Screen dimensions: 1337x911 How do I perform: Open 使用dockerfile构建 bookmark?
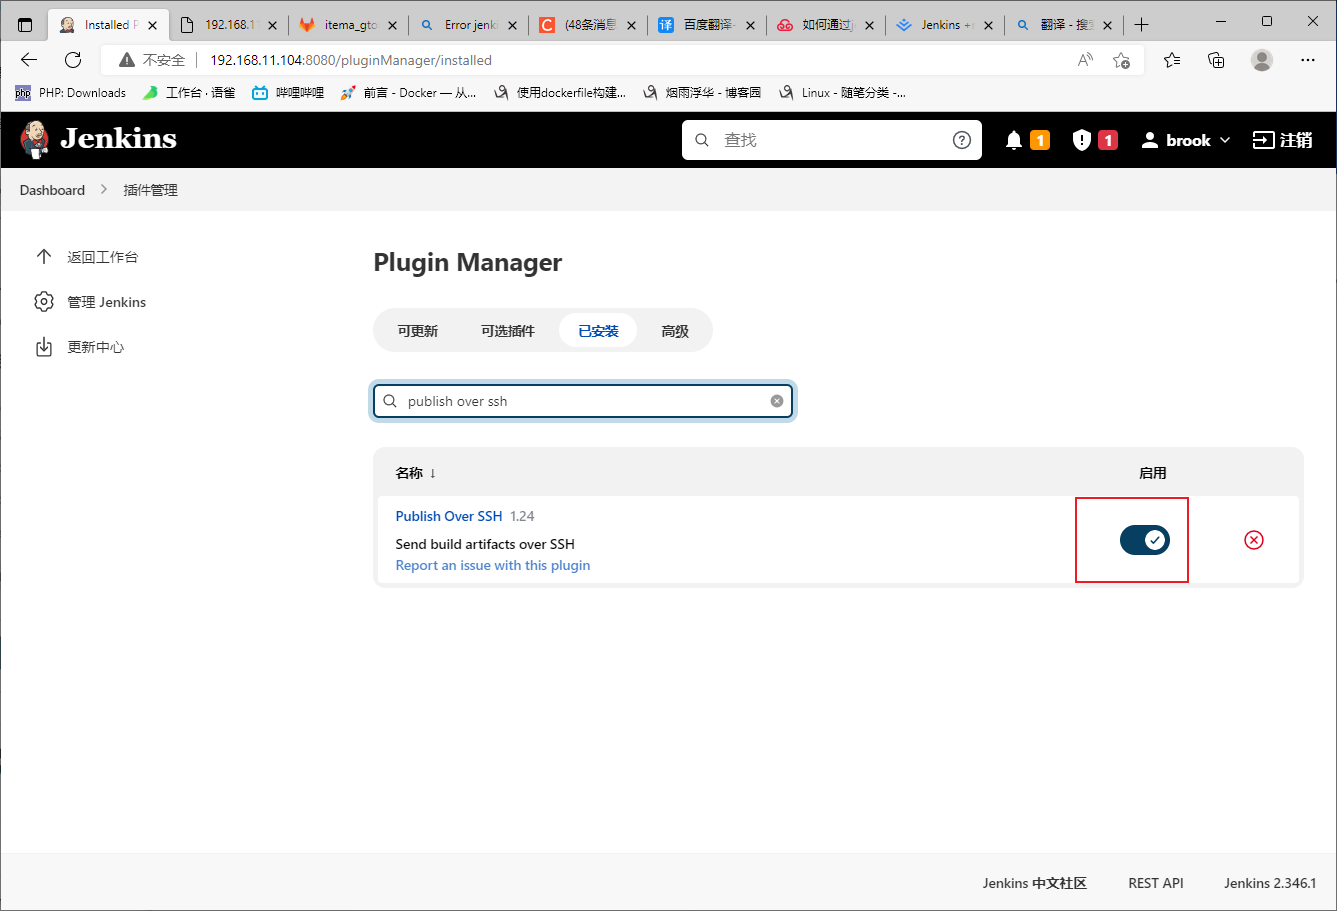pyautogui.click(x=560, y=93)
